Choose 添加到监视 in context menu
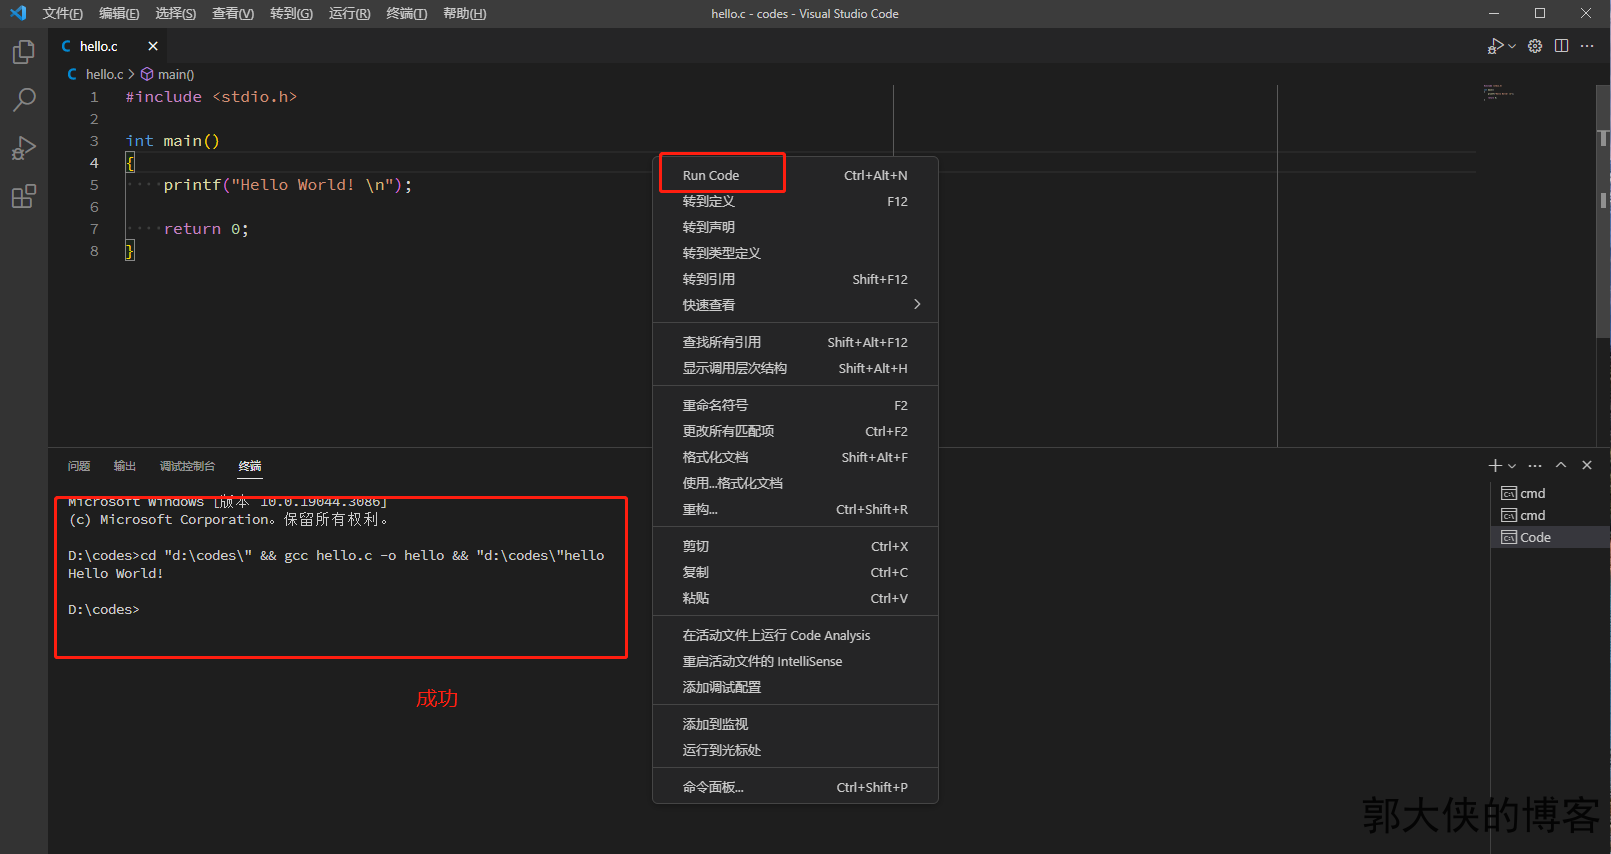This screenshot has height=854, width=1611. pyautogui.click(x=795, y=724)
